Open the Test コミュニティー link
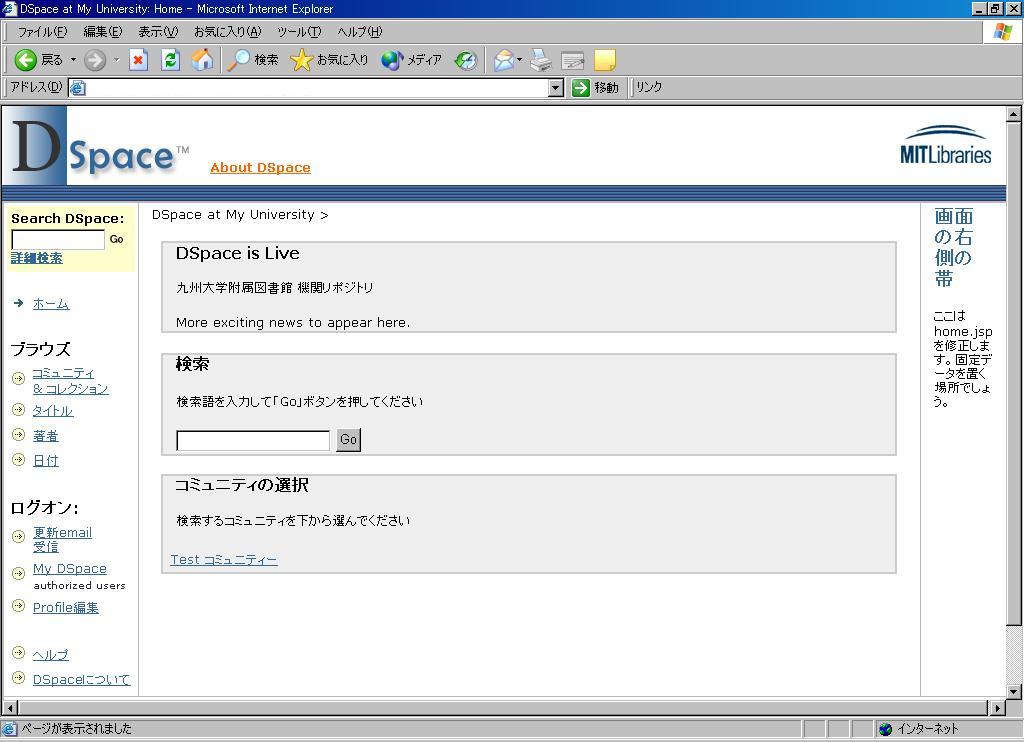This screenshot has height=742, width=1024. pos(223,560)
